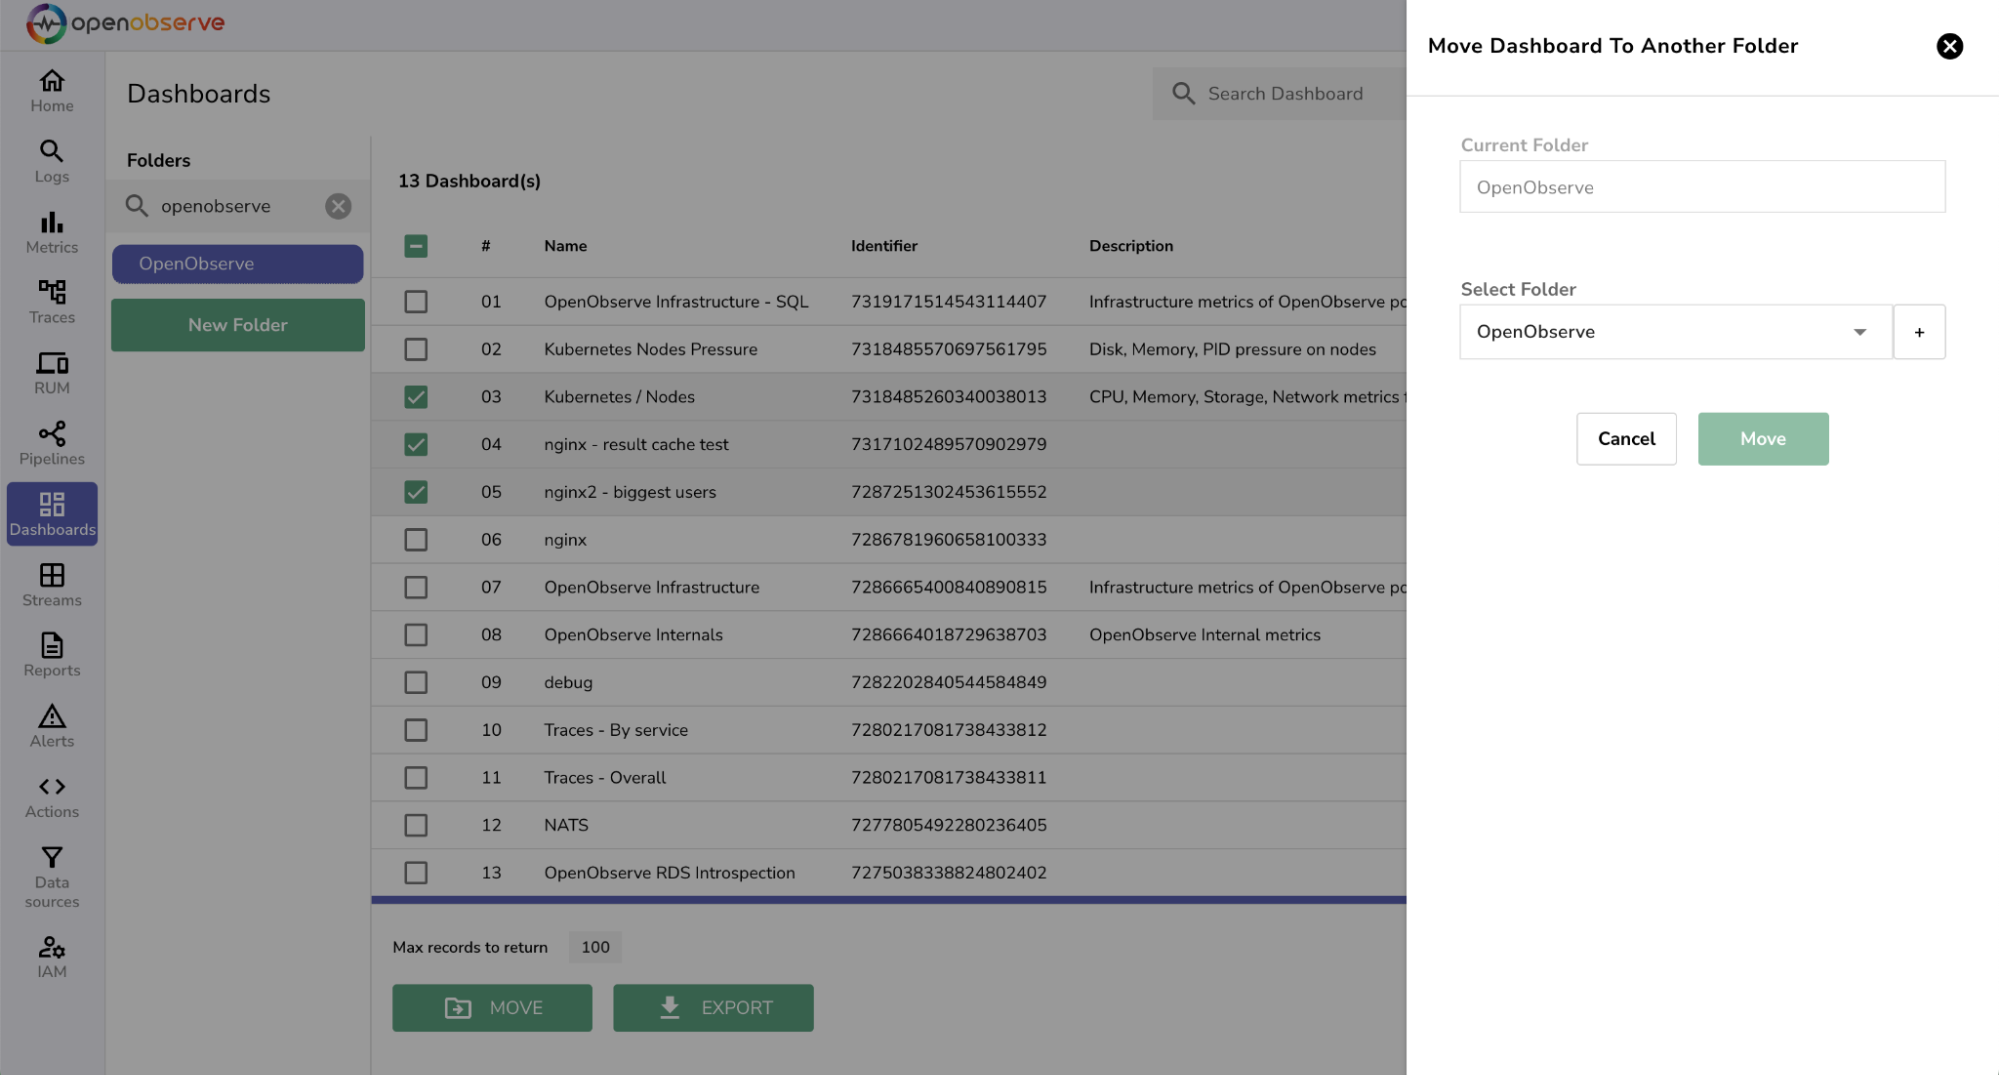Change the max records value of 100
The height and width of the screenshot is (1075, 1999).
[595, 947]
